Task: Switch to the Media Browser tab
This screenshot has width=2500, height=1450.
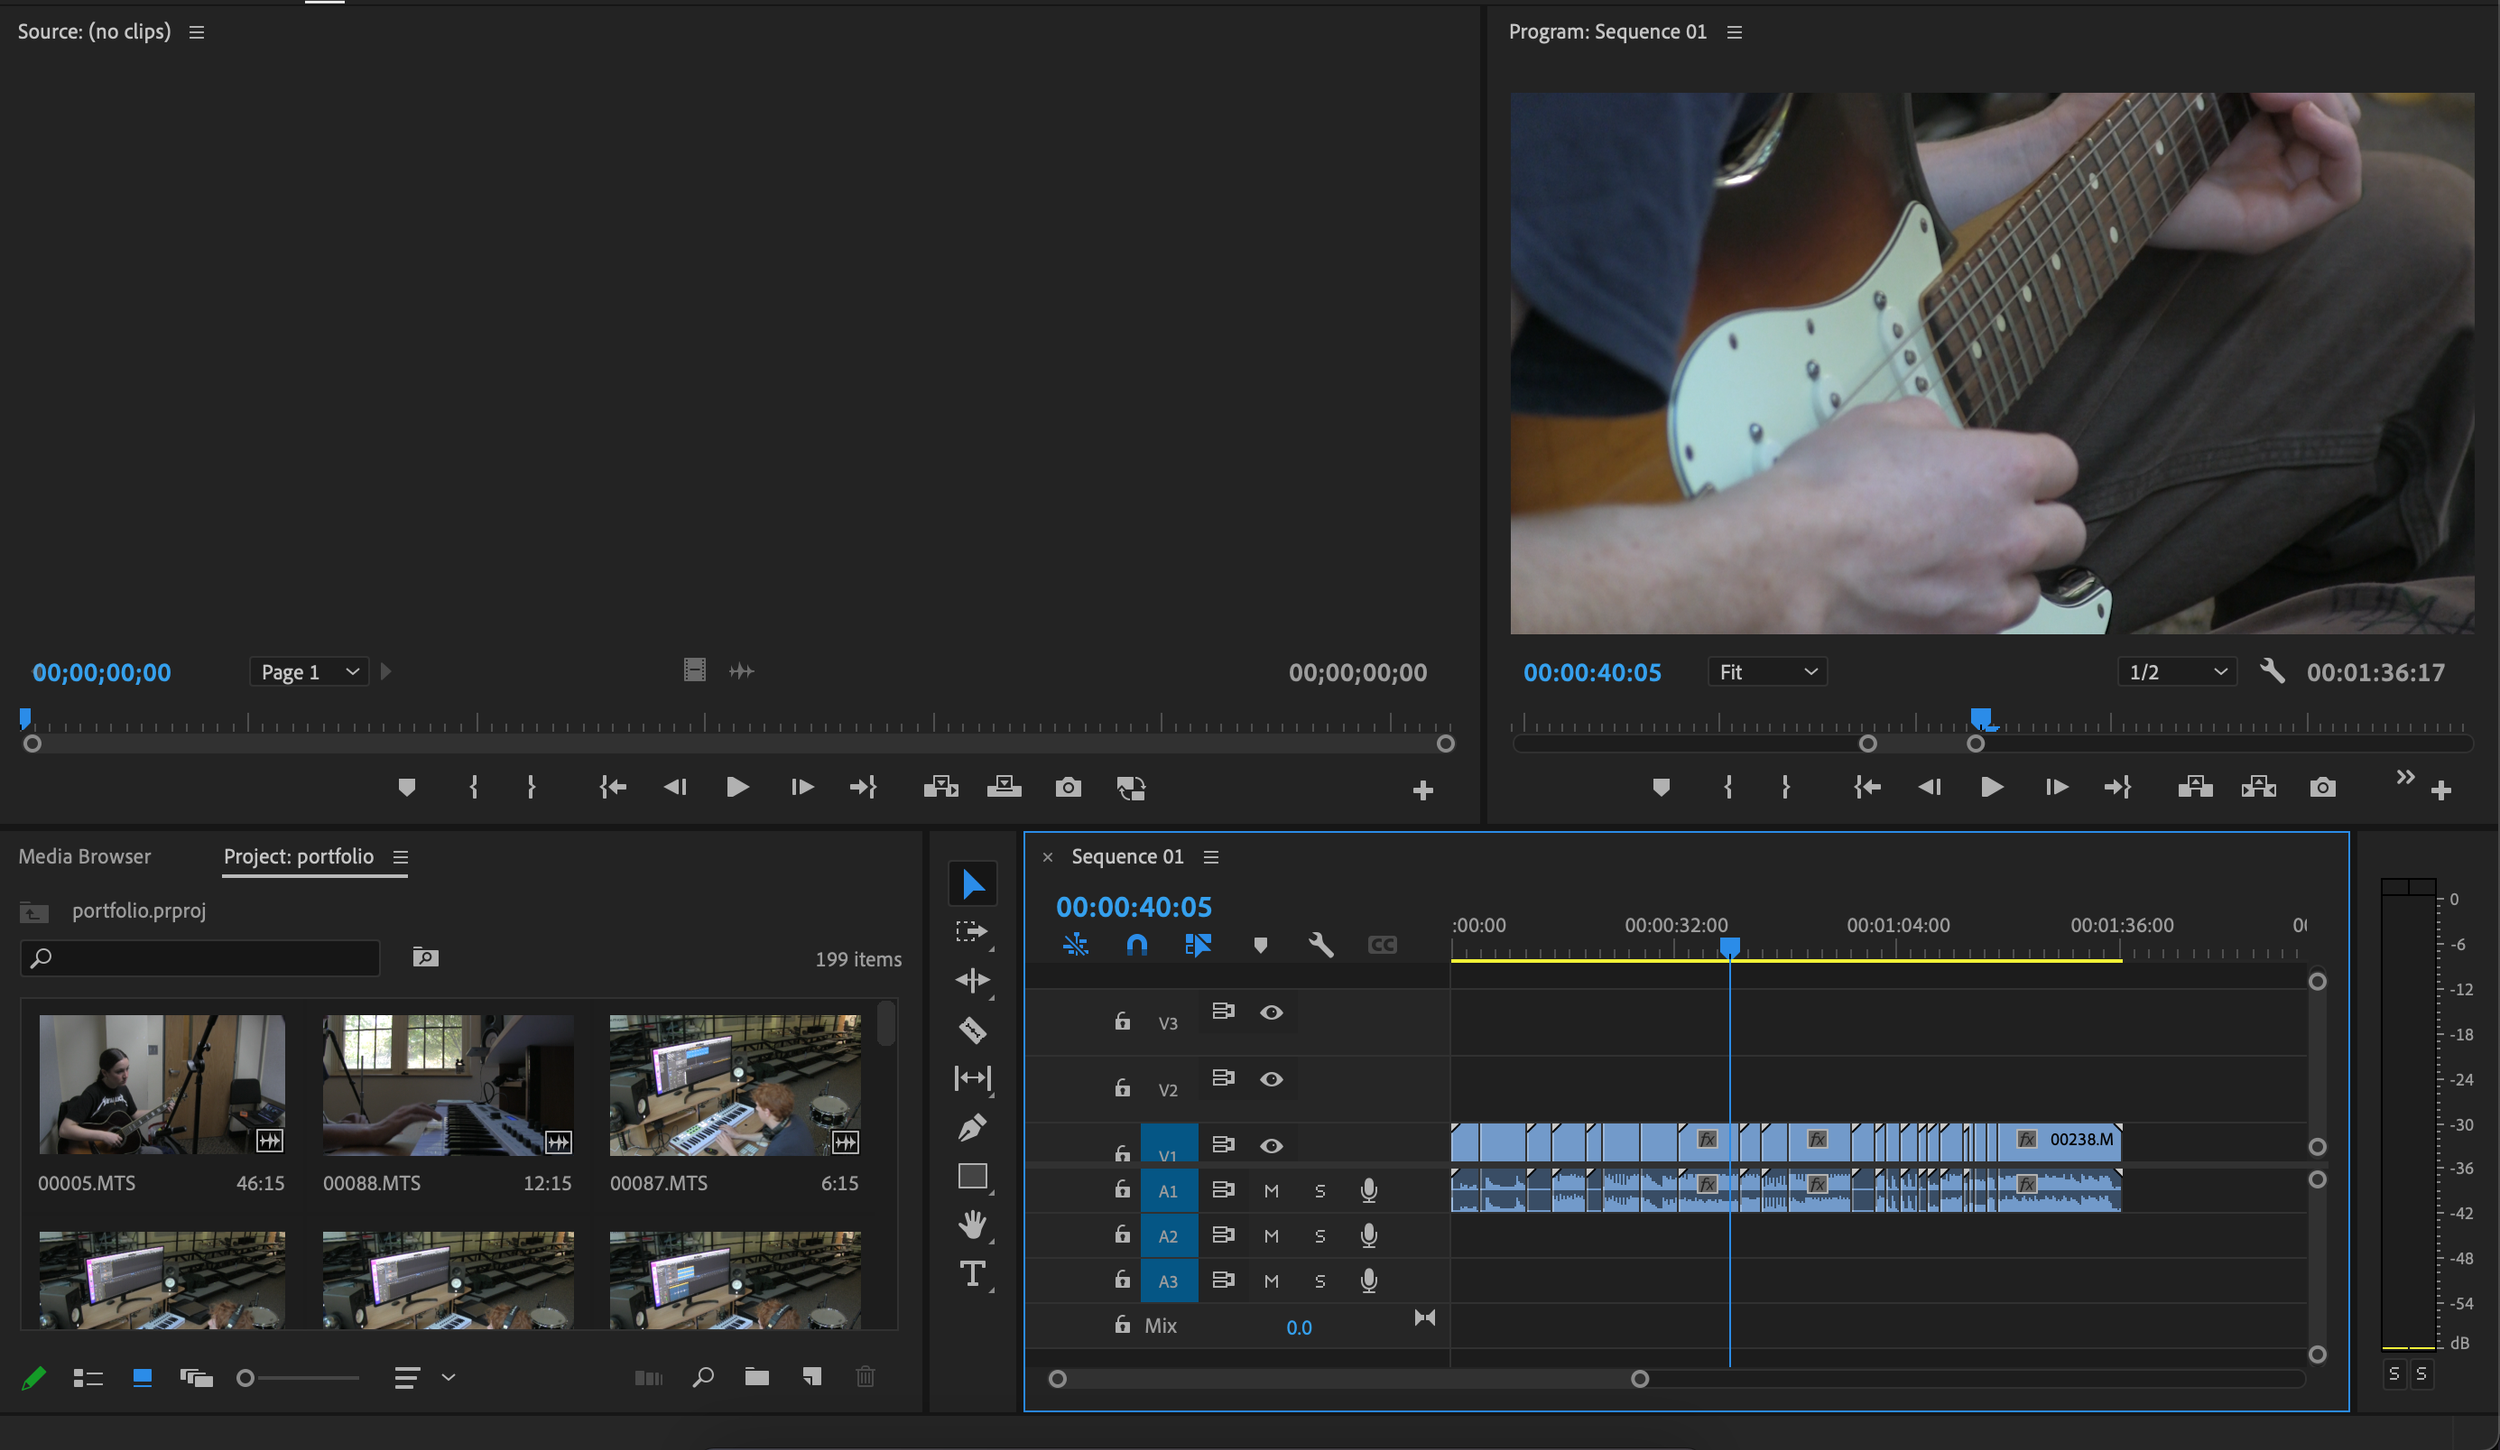Action: pos(85,857)
